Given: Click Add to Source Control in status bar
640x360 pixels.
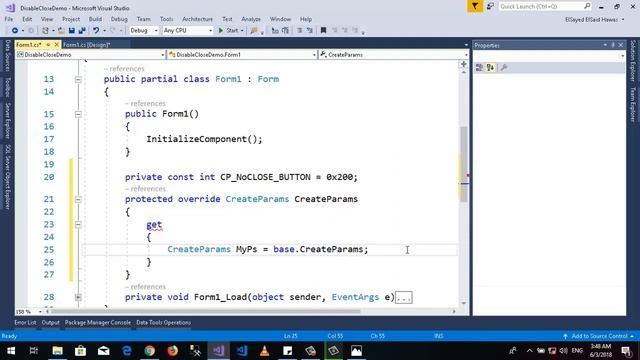Looking at the screenshot, I should 599,336.
